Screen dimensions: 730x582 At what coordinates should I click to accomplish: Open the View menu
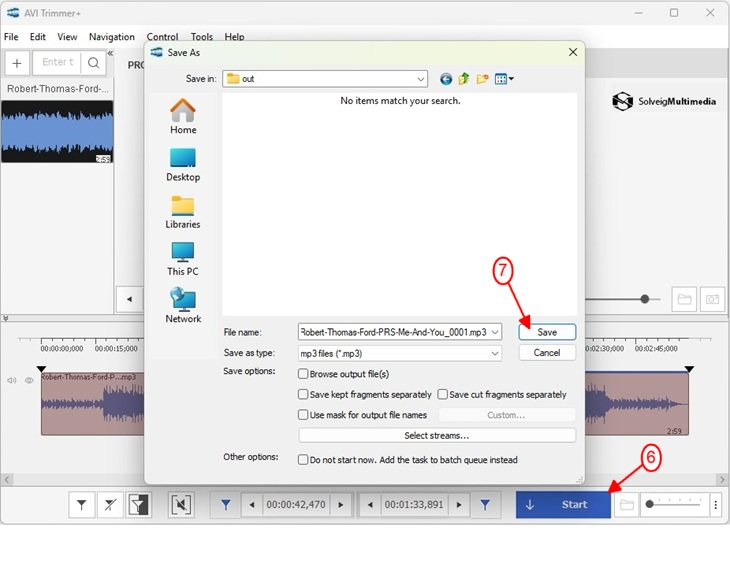(67, 37)
